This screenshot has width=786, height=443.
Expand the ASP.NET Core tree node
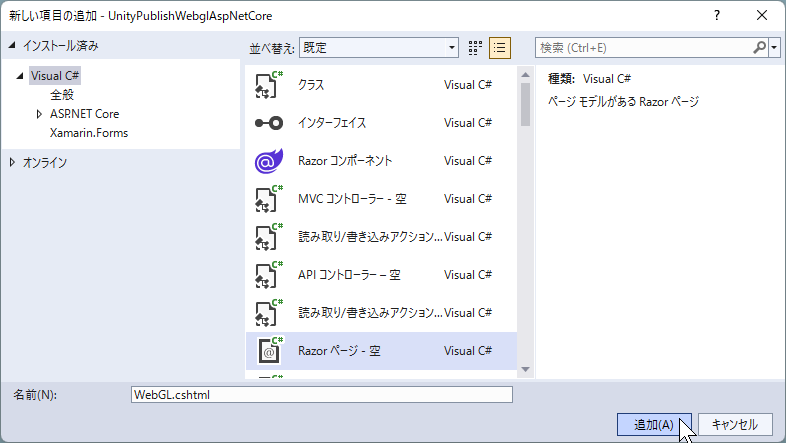39,114
